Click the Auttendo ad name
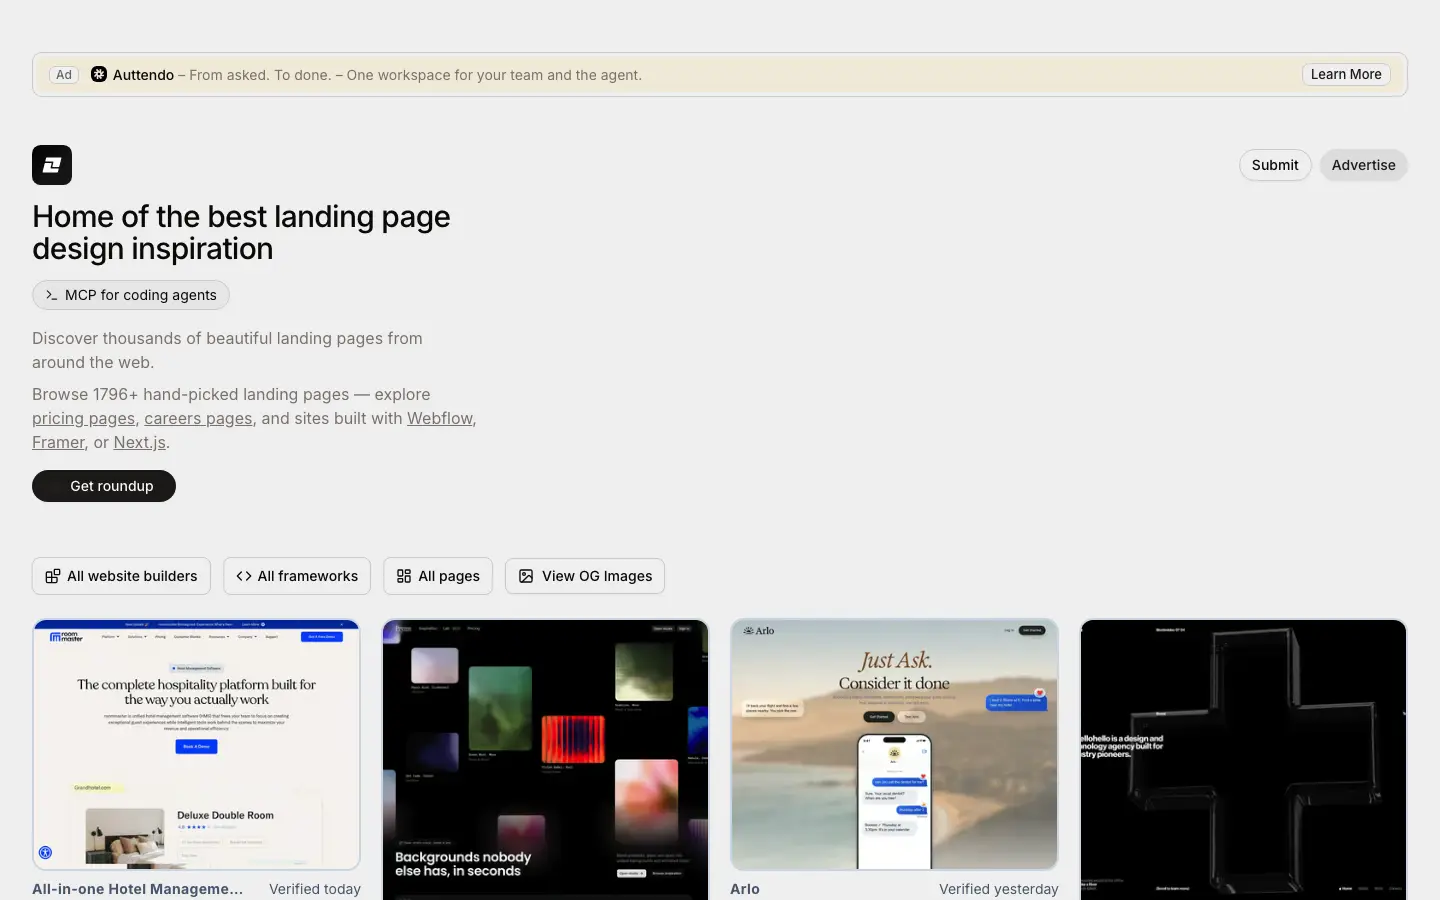 143,75
